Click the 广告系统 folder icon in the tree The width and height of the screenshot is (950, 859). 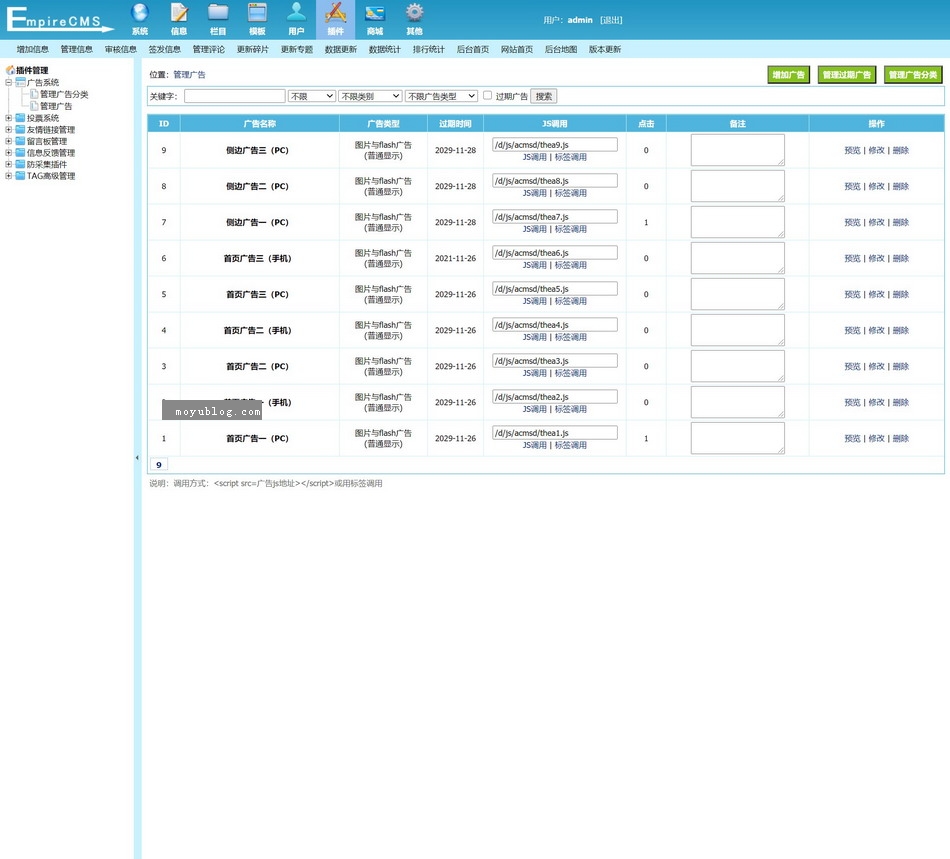(21, 82)
